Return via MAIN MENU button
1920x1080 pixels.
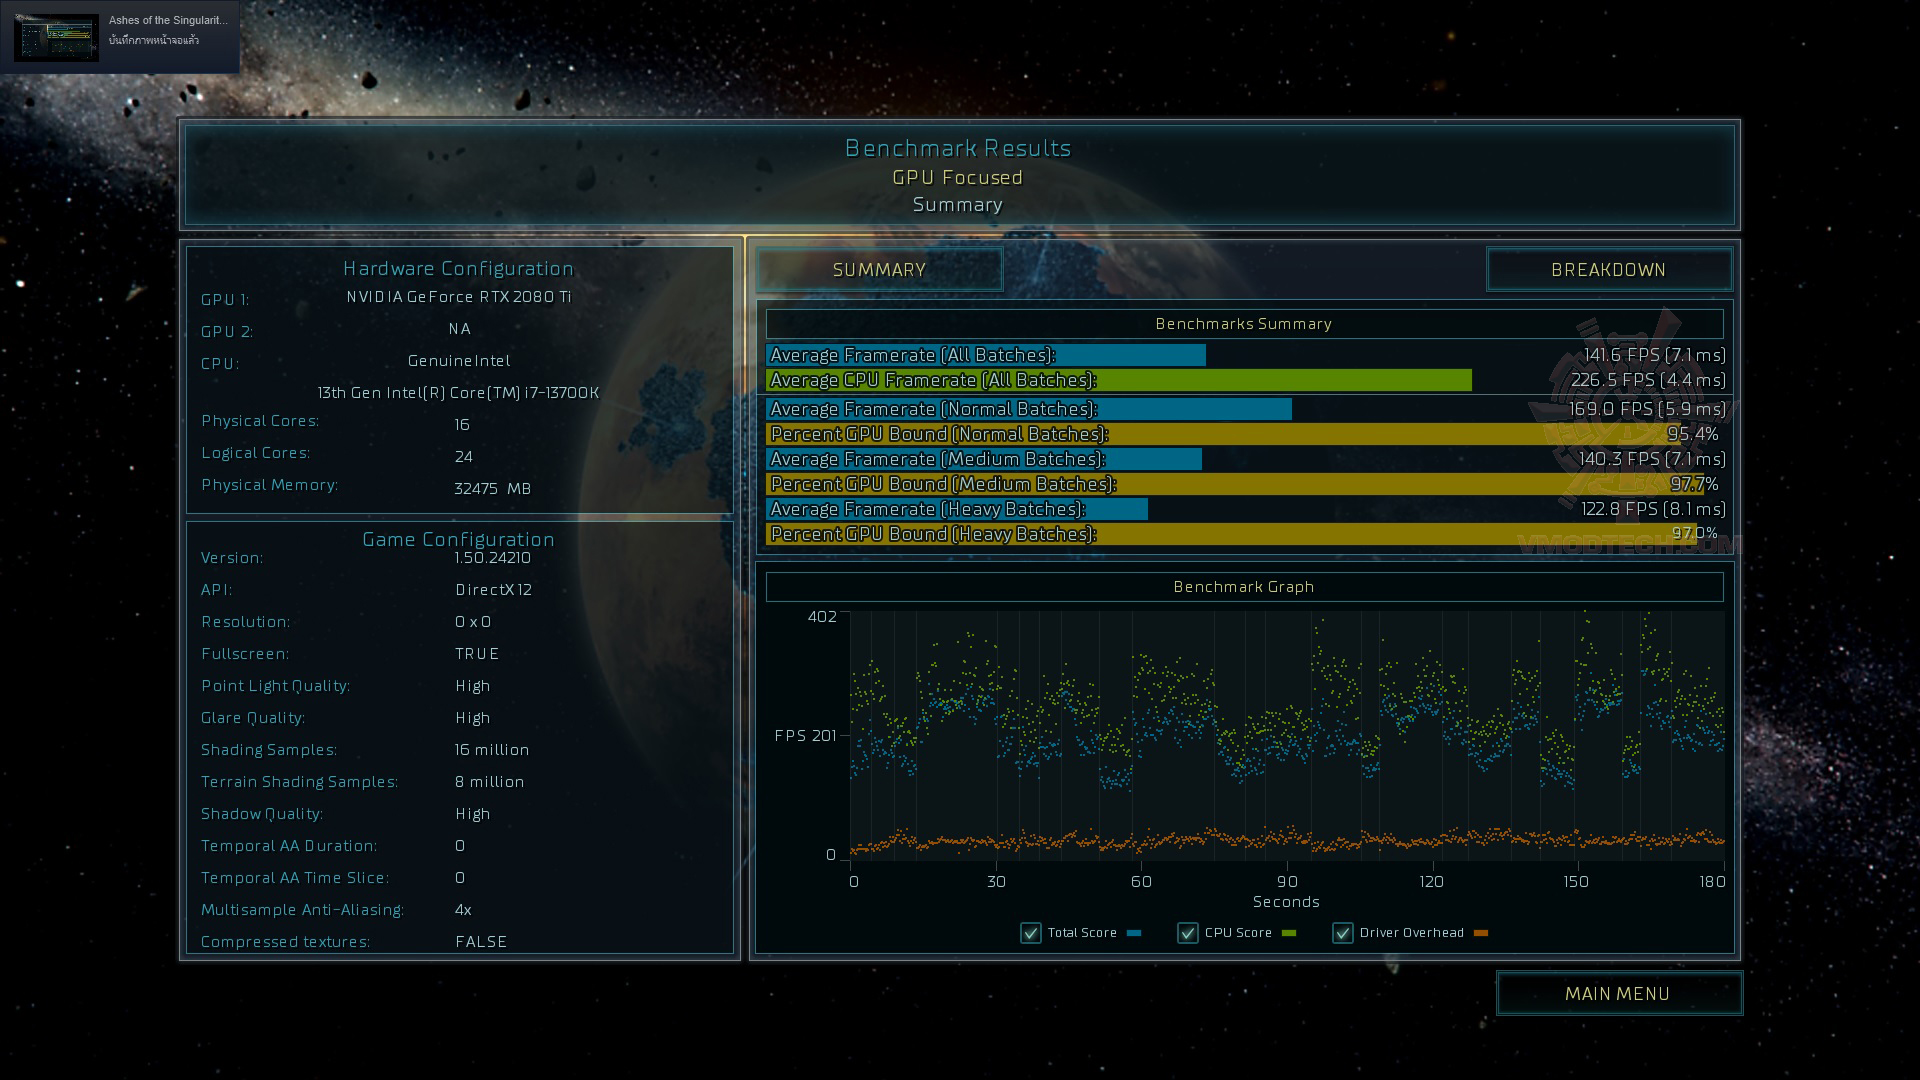pyautogui.click(x=1618, y=993)
